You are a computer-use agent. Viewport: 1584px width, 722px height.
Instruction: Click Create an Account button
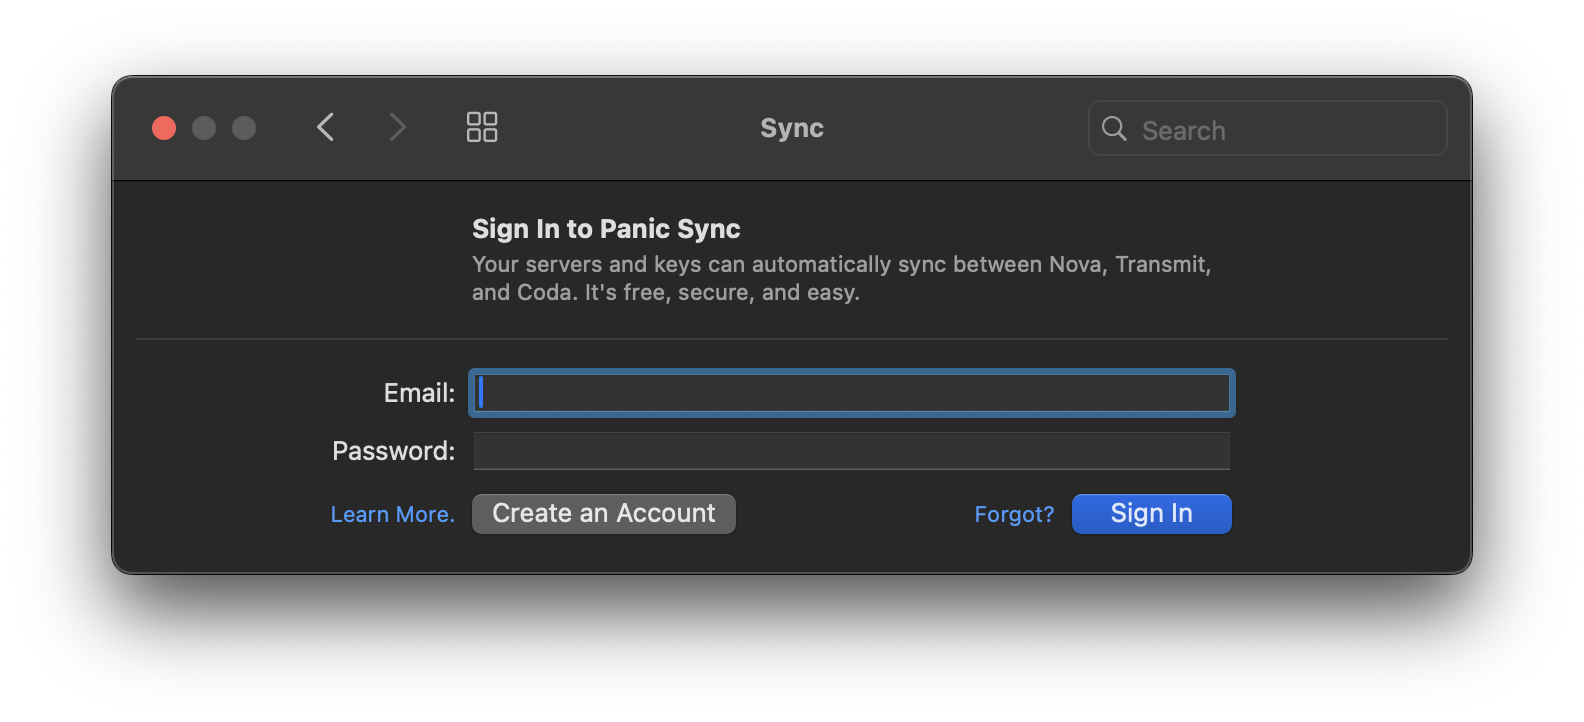[x=604, y=514]
